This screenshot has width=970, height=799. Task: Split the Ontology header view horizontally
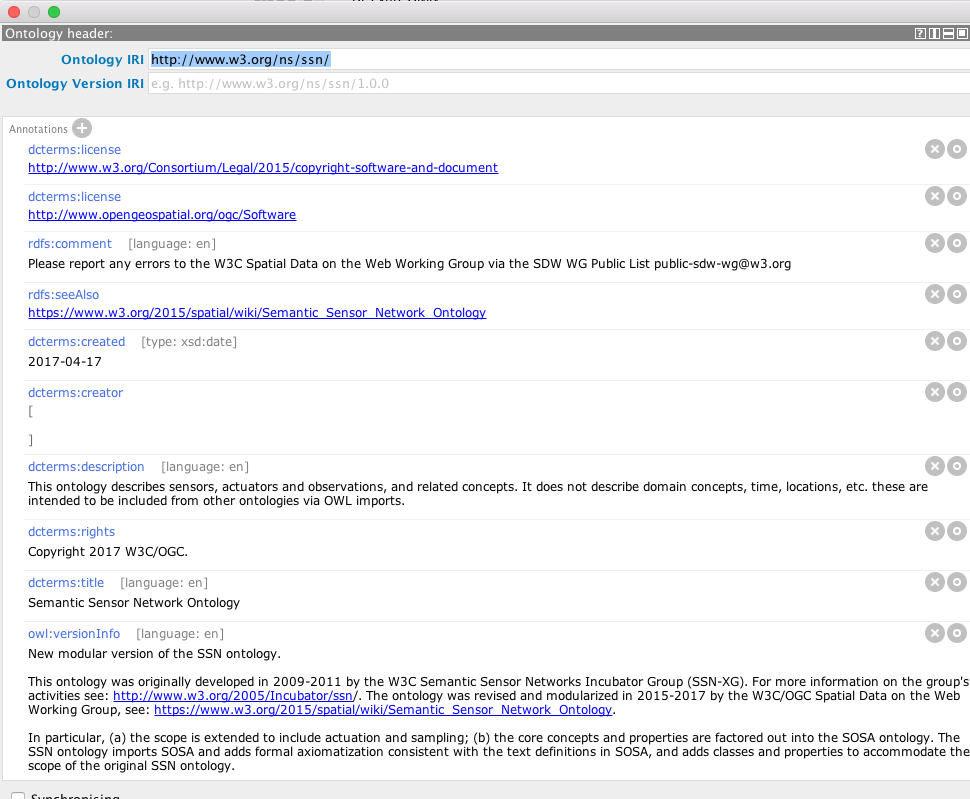(x=948, y=33)
